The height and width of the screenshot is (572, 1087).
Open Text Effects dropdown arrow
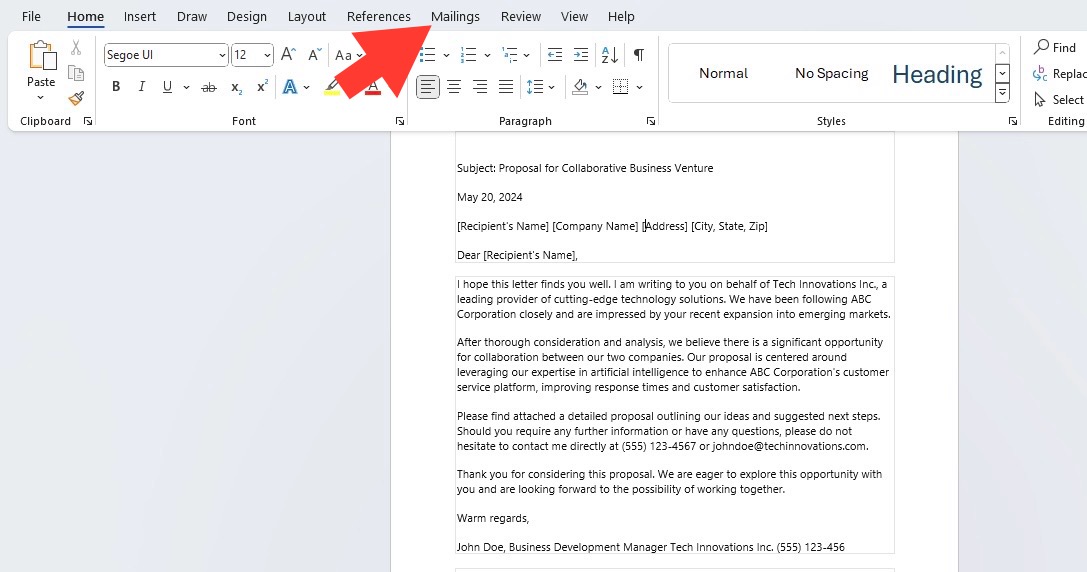[x=306, y=87]
